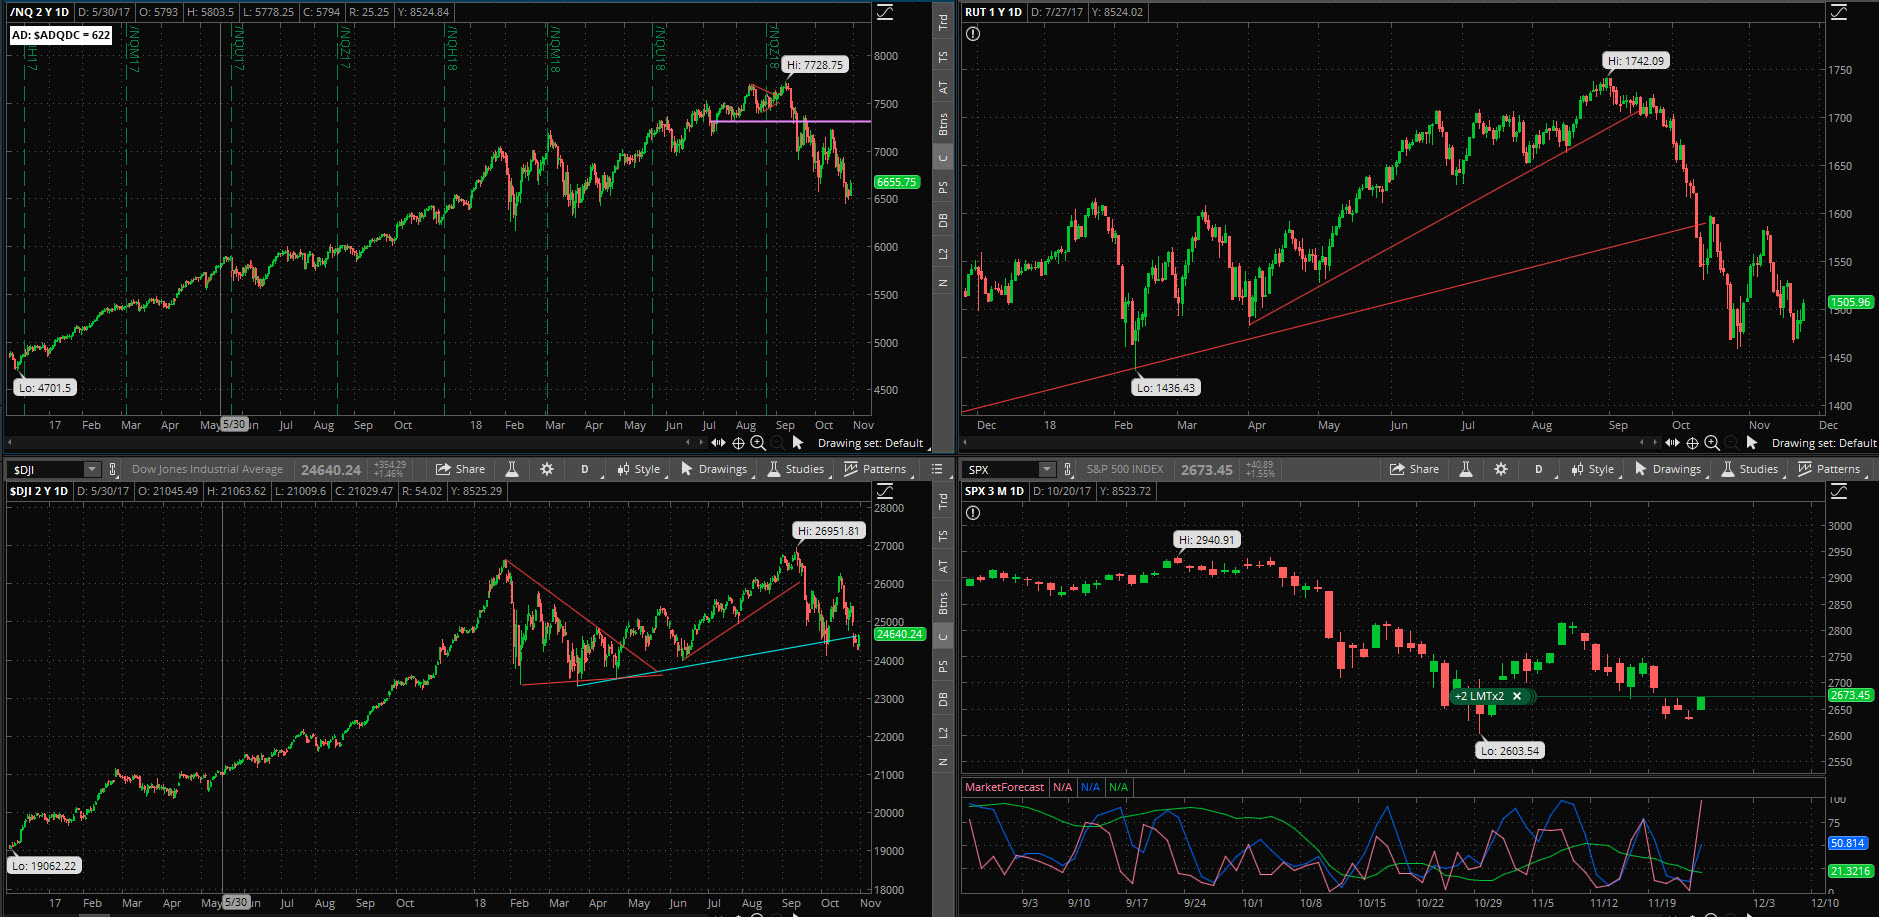
Task: Expand the $DJI symbol dropdown
Action: (x=92, y=469)
